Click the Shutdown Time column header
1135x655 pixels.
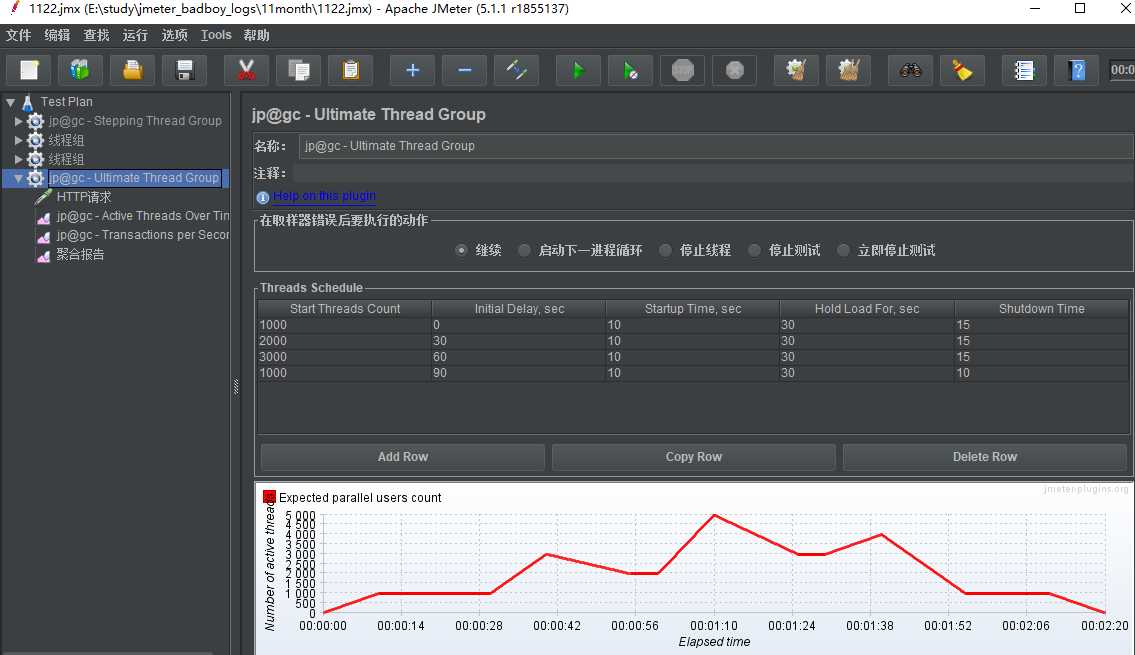pyautogui.click(x=1042, y=308)
